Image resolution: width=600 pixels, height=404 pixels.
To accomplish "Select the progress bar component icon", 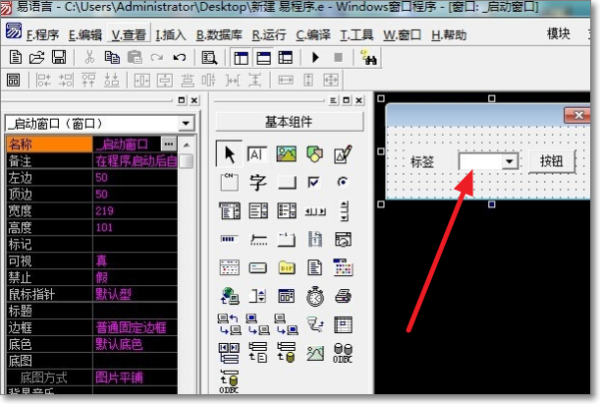I will pyautogui.click(x=229, y=239).
